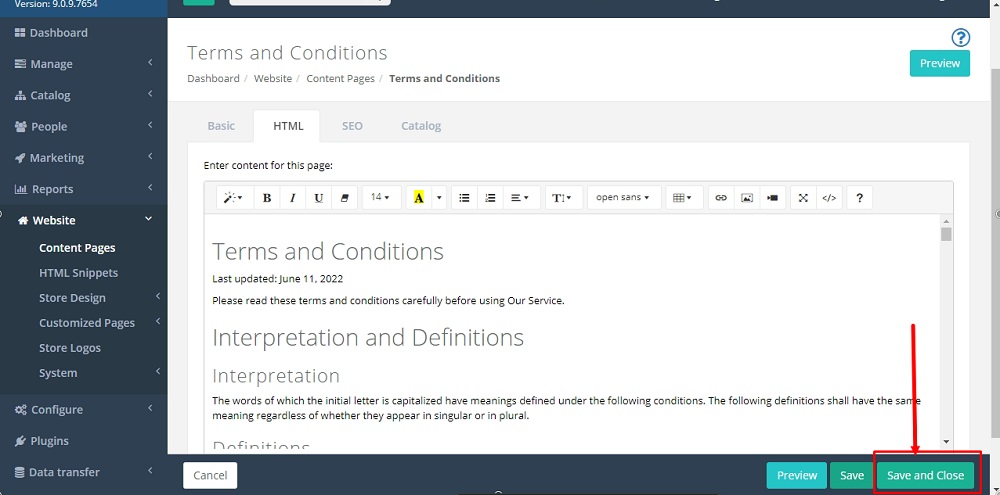This screenshot has height=495, width=1000.
Task: Insert a video into content
Action: pyautogui.click(x=772, y=198)
